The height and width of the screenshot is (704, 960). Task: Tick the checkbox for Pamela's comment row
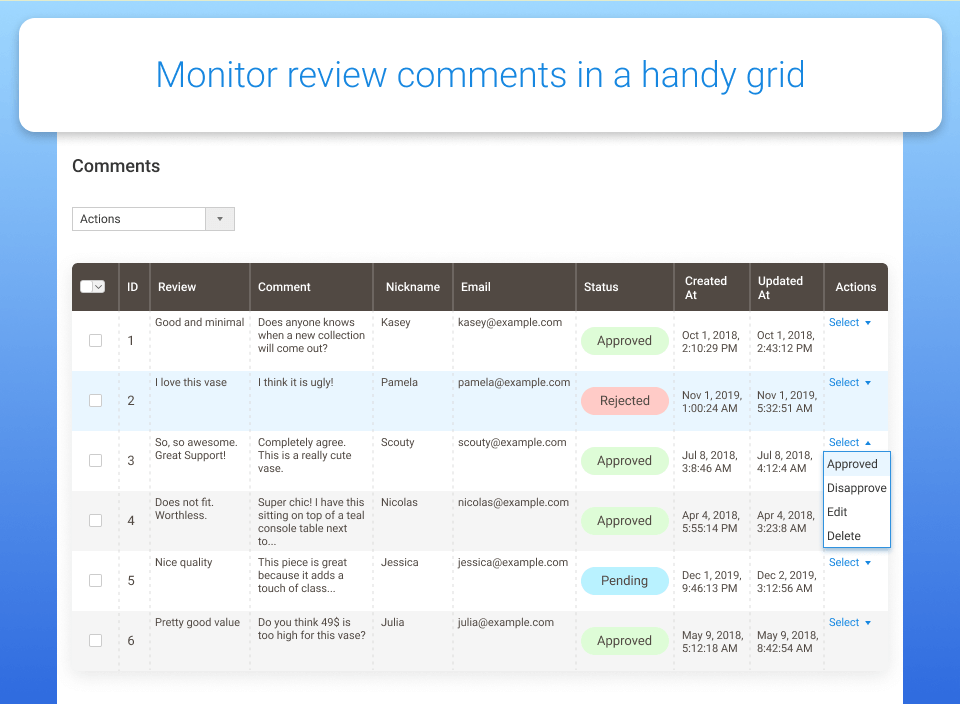tap(96, 401)
